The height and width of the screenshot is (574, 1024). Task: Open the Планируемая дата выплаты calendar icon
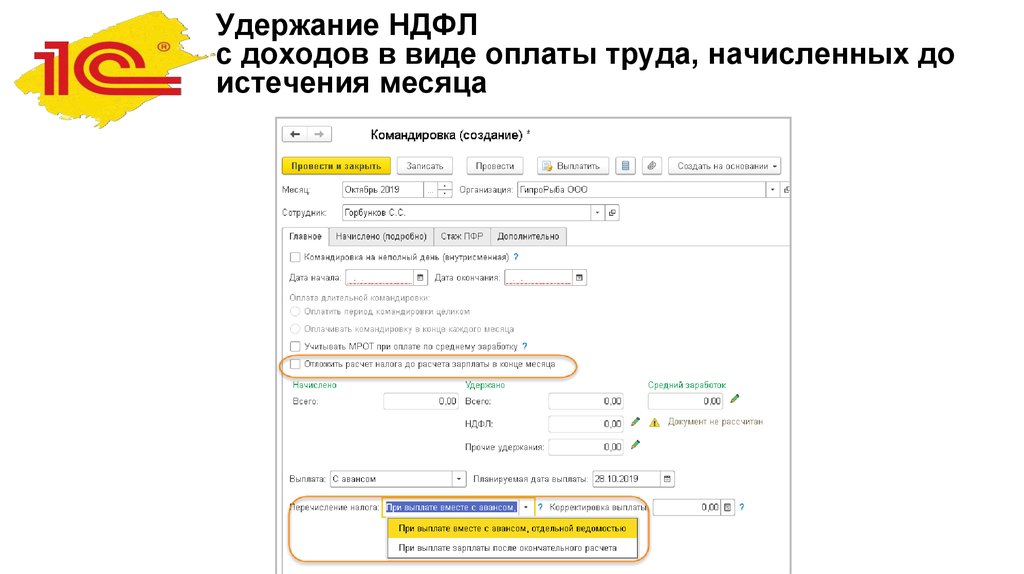[667, 479]
